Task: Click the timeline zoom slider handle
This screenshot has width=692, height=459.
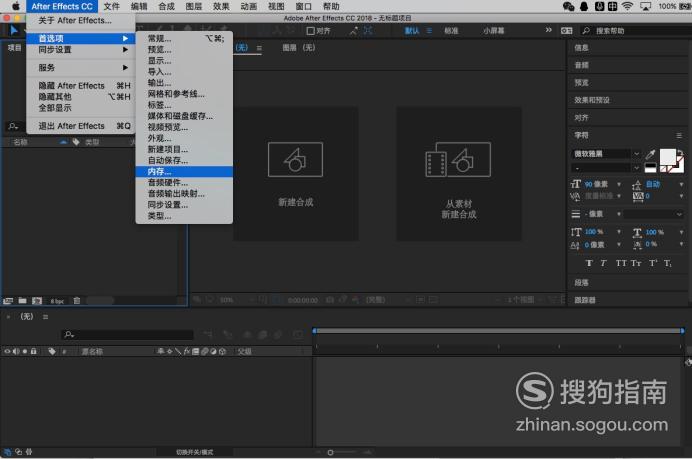Action: (x=330, y=452)
